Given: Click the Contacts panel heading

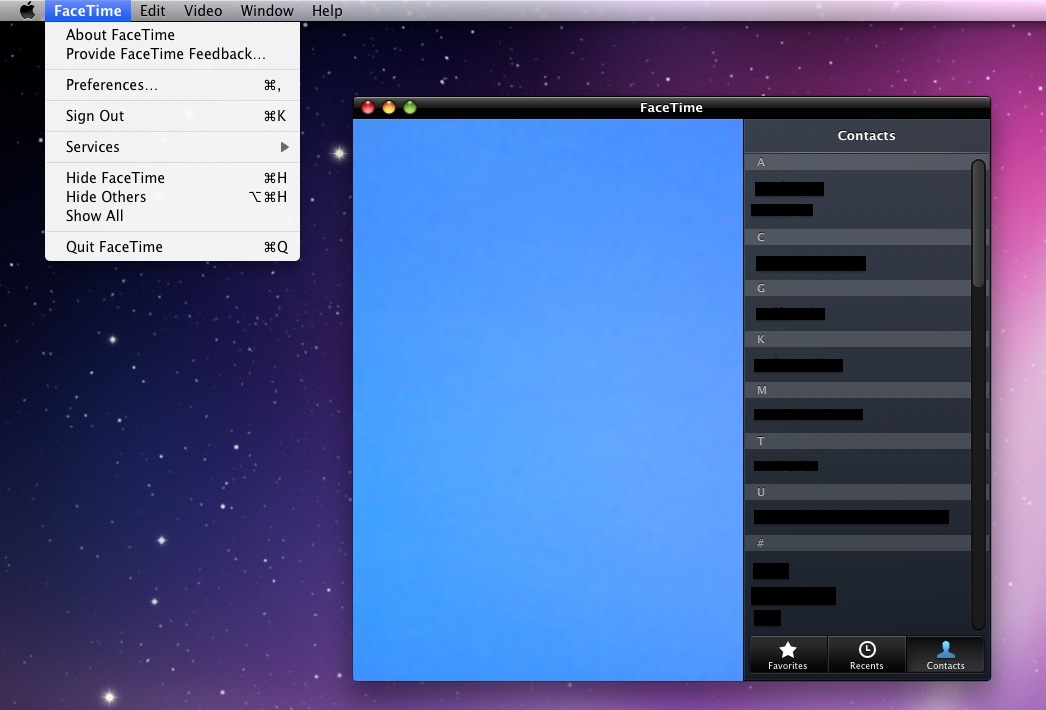Looking at the screenshot, I should [x=866, y=135].
